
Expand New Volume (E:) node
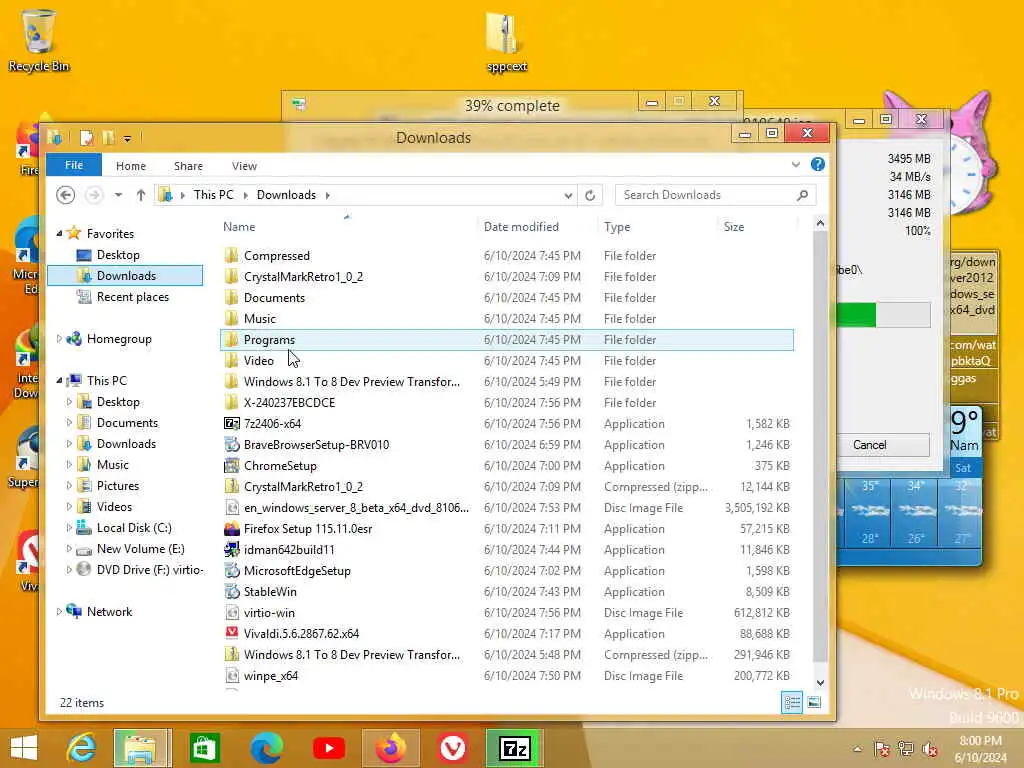[x=69, y=549]
